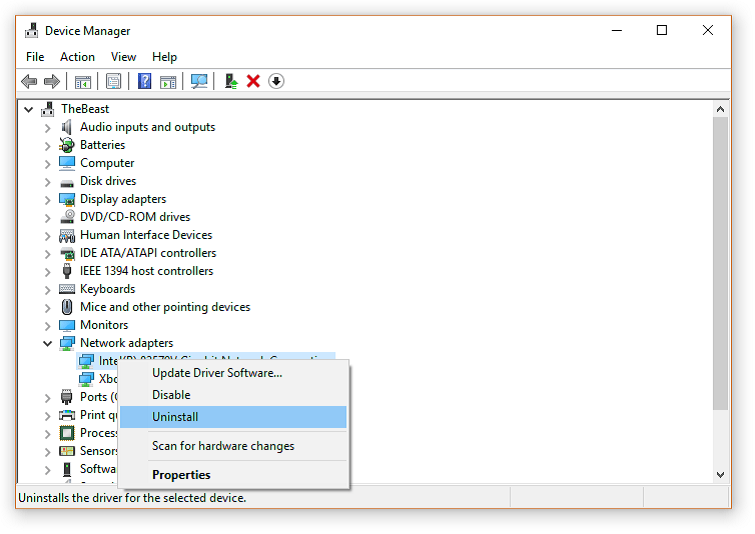Click the Properties toolbar icon
The width and height of the screenshot is (755, 534).
(114, 81)
